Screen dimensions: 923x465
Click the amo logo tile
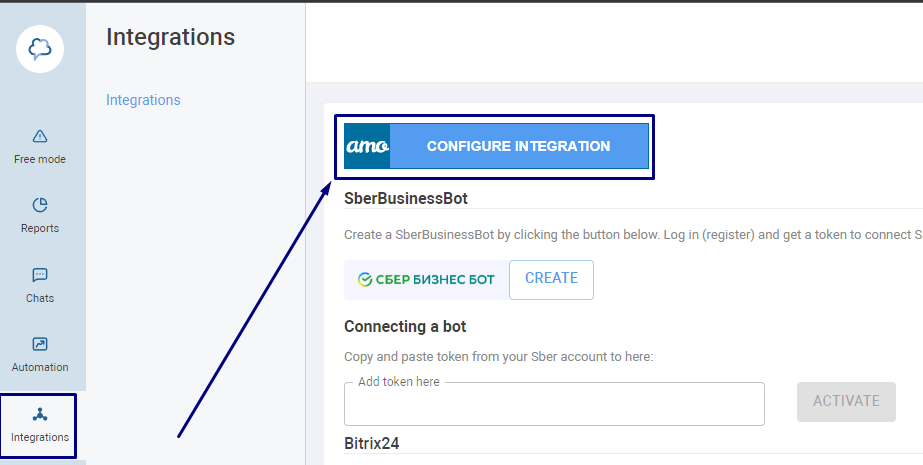pyautogui.click(x=367, y=146)
